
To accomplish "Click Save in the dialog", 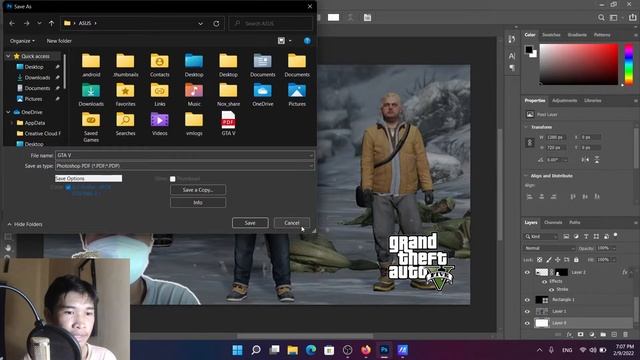I will tap(250, 223).
